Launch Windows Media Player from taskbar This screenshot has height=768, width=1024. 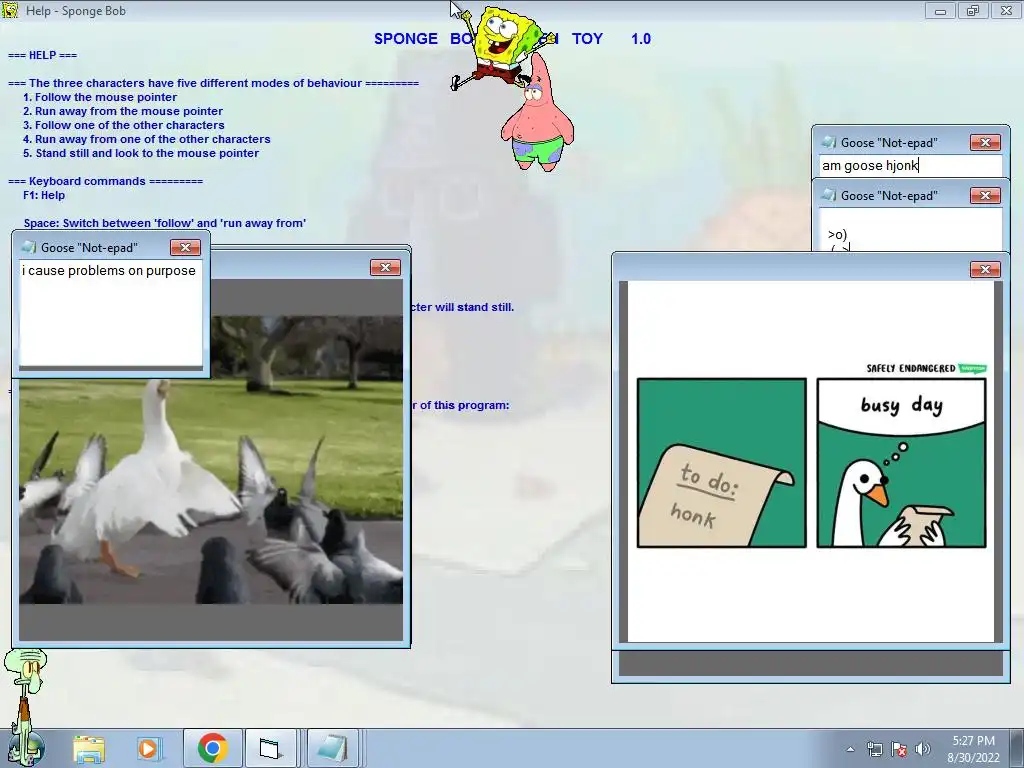[148, 748]
